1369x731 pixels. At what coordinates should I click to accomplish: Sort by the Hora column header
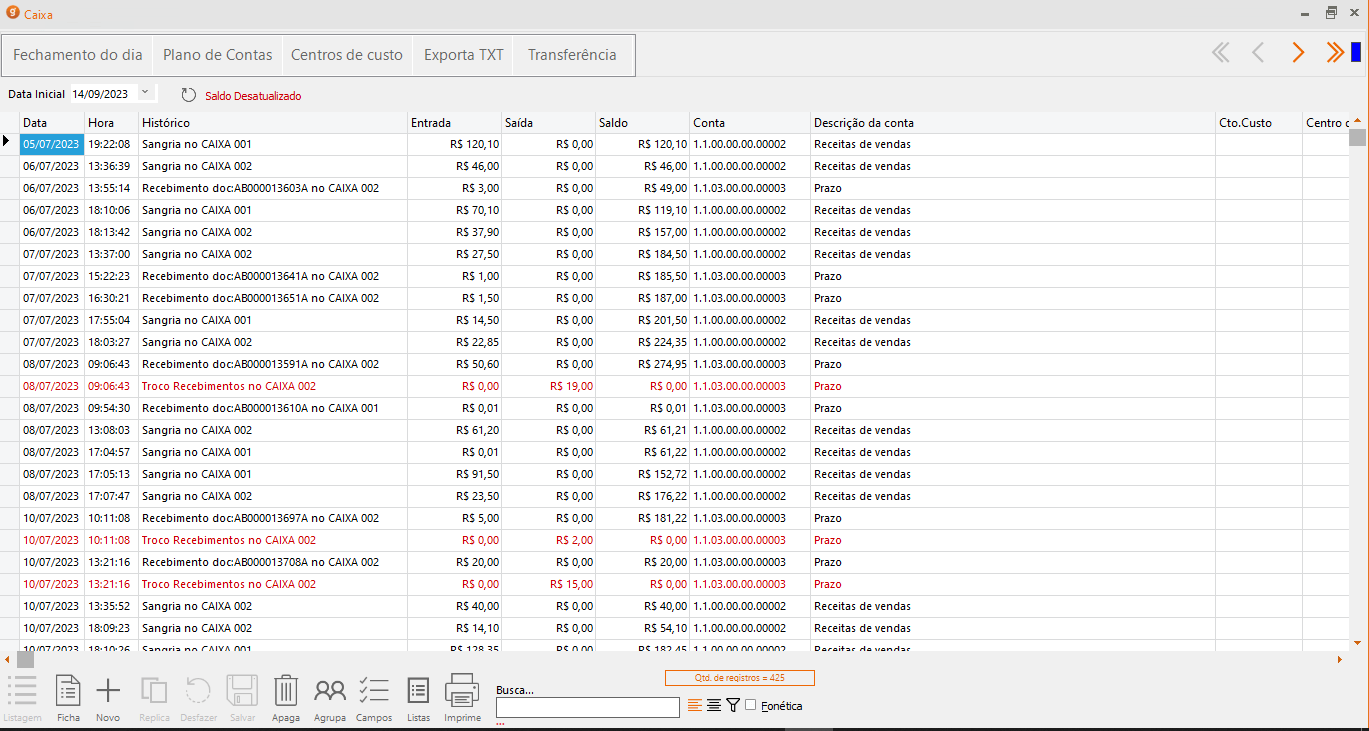pos(112,123)
